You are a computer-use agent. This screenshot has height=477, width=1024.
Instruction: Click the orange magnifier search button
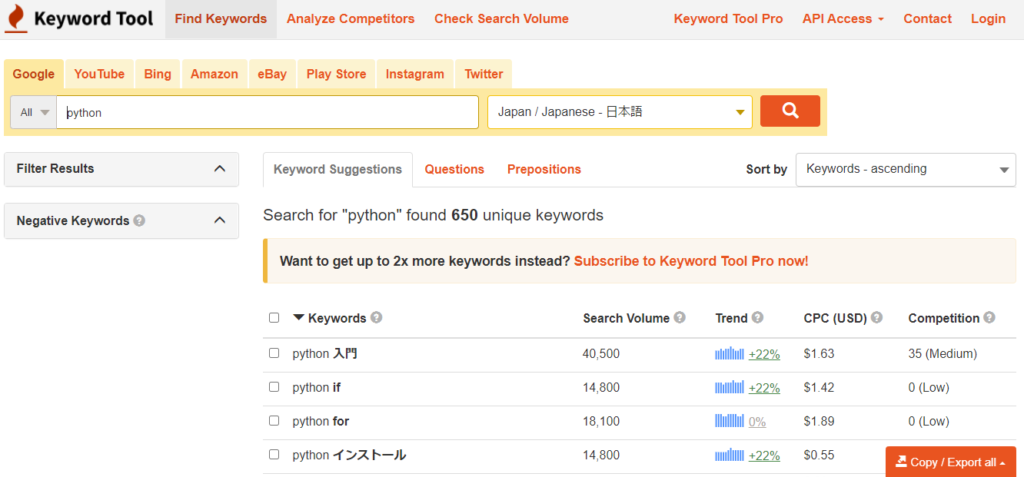pos(790,111)
